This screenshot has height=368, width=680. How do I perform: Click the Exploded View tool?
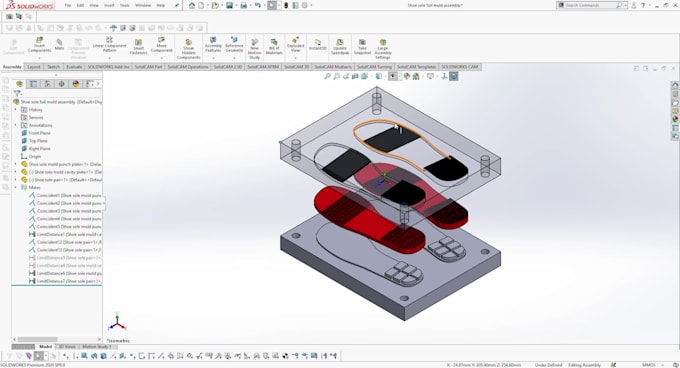point(295,45)
